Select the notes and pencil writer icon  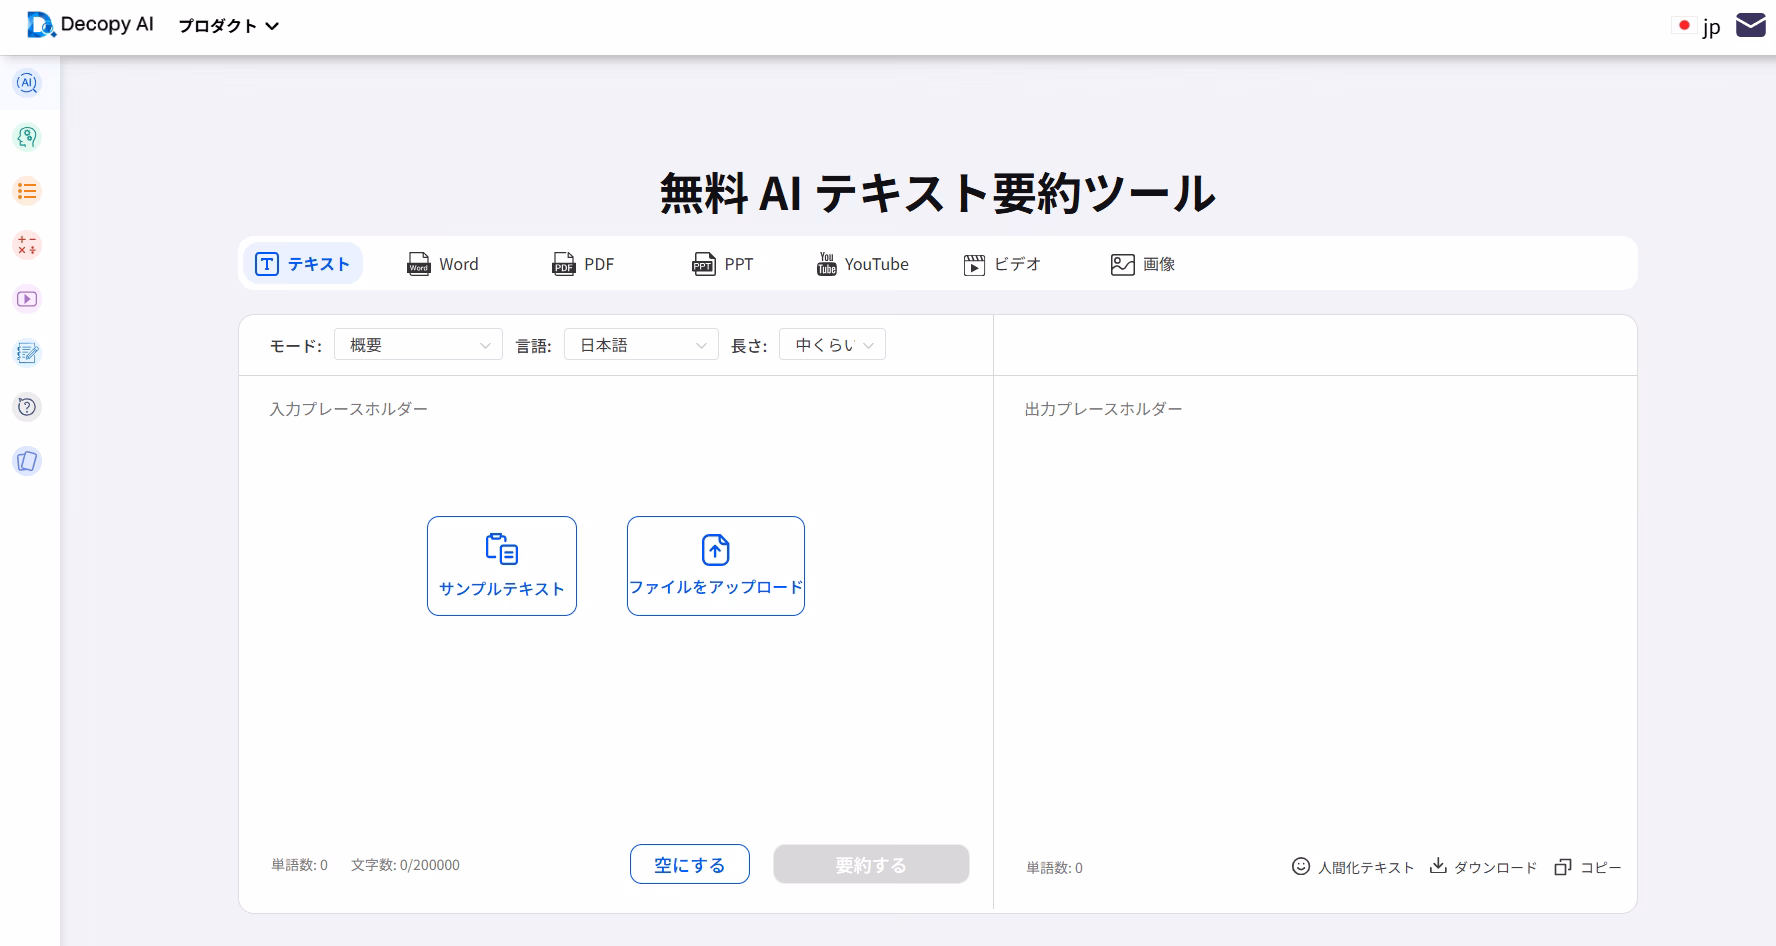27,353
